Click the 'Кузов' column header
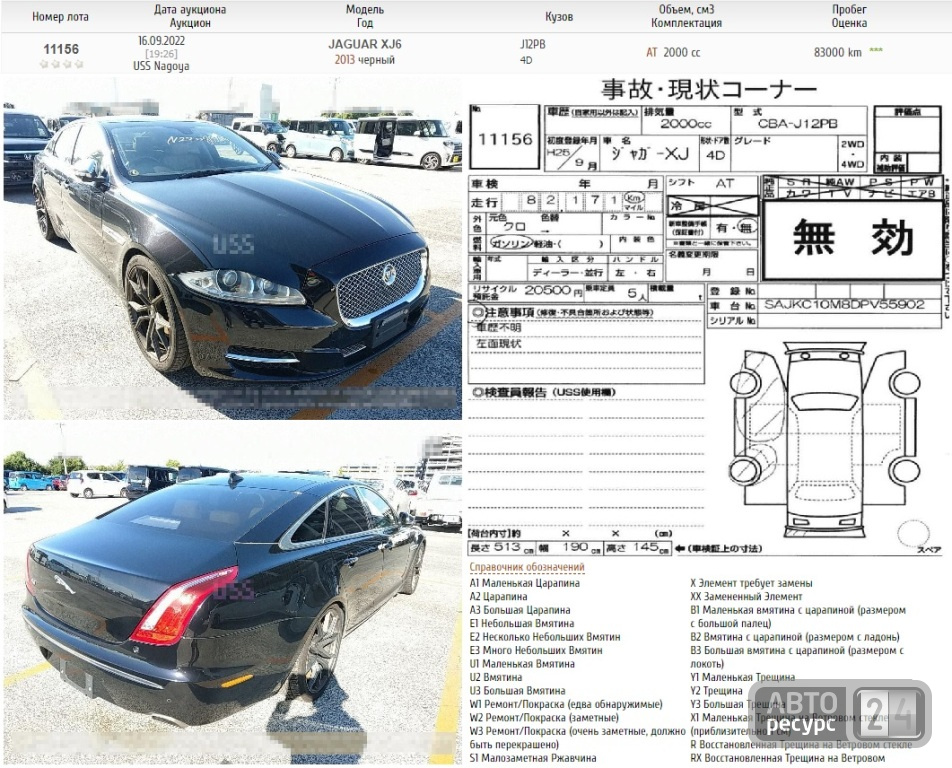Viewport: 952px width, 768px height. pyautogui.click(x=559, y=16)
